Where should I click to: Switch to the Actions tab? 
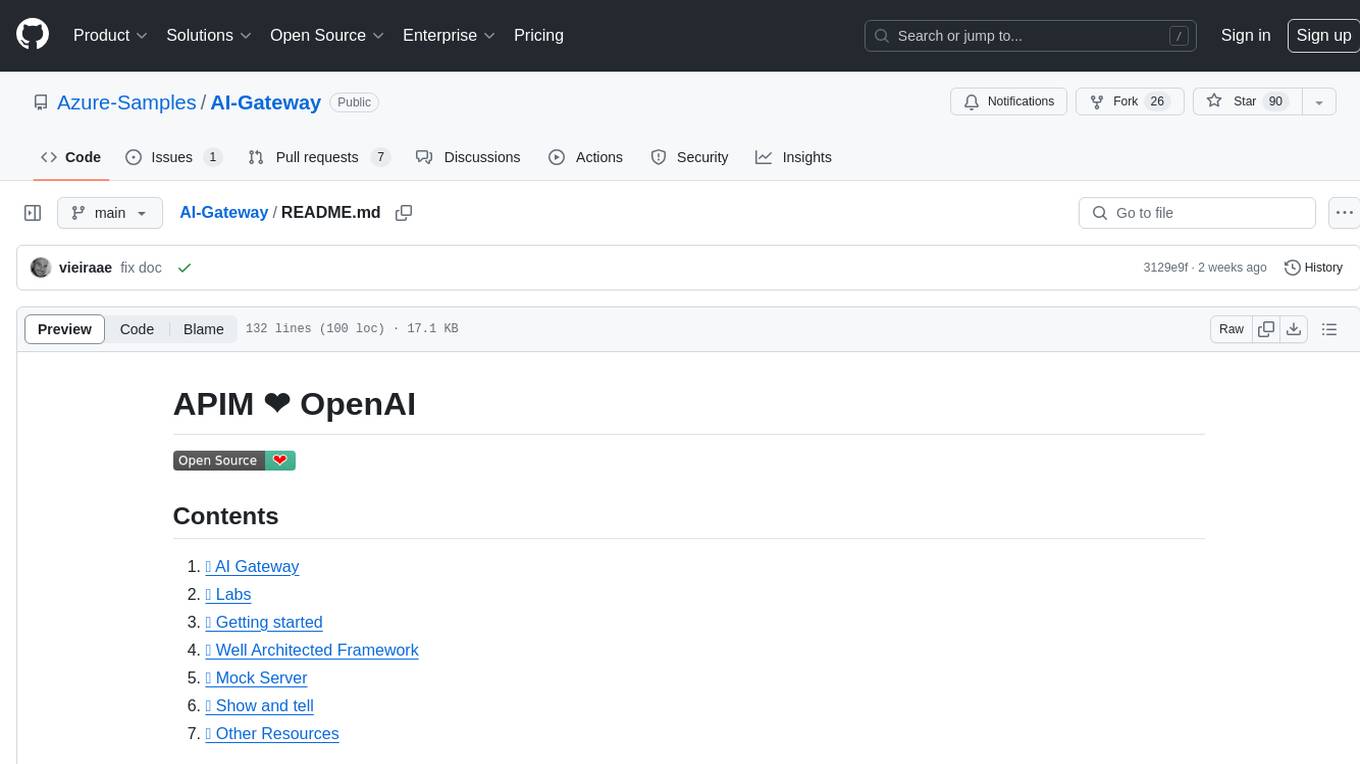pyautogui.click(x=586, y=157)
